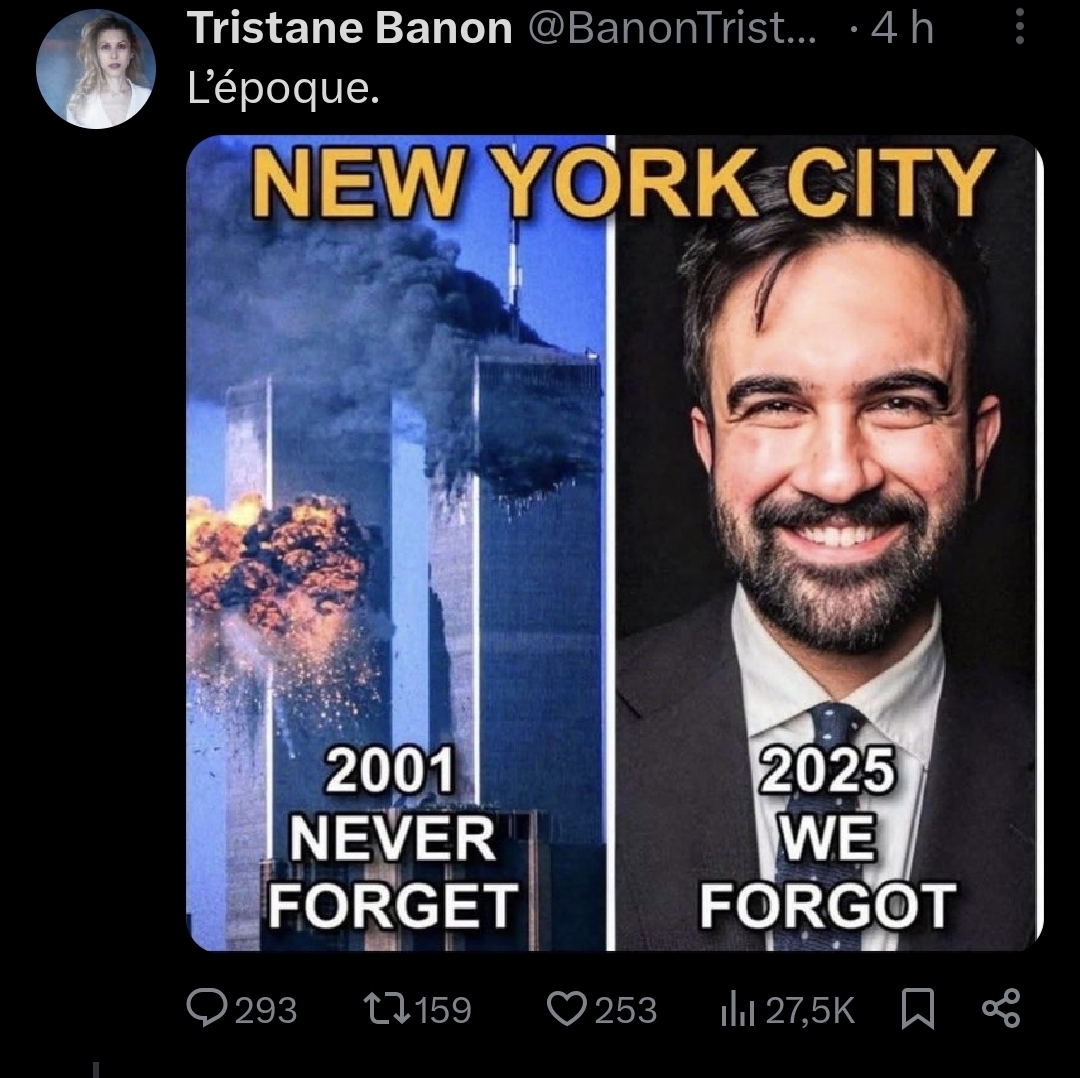Tap the retweet arrows icon
1080x1078 pixels.
[x=386, y=1008]
